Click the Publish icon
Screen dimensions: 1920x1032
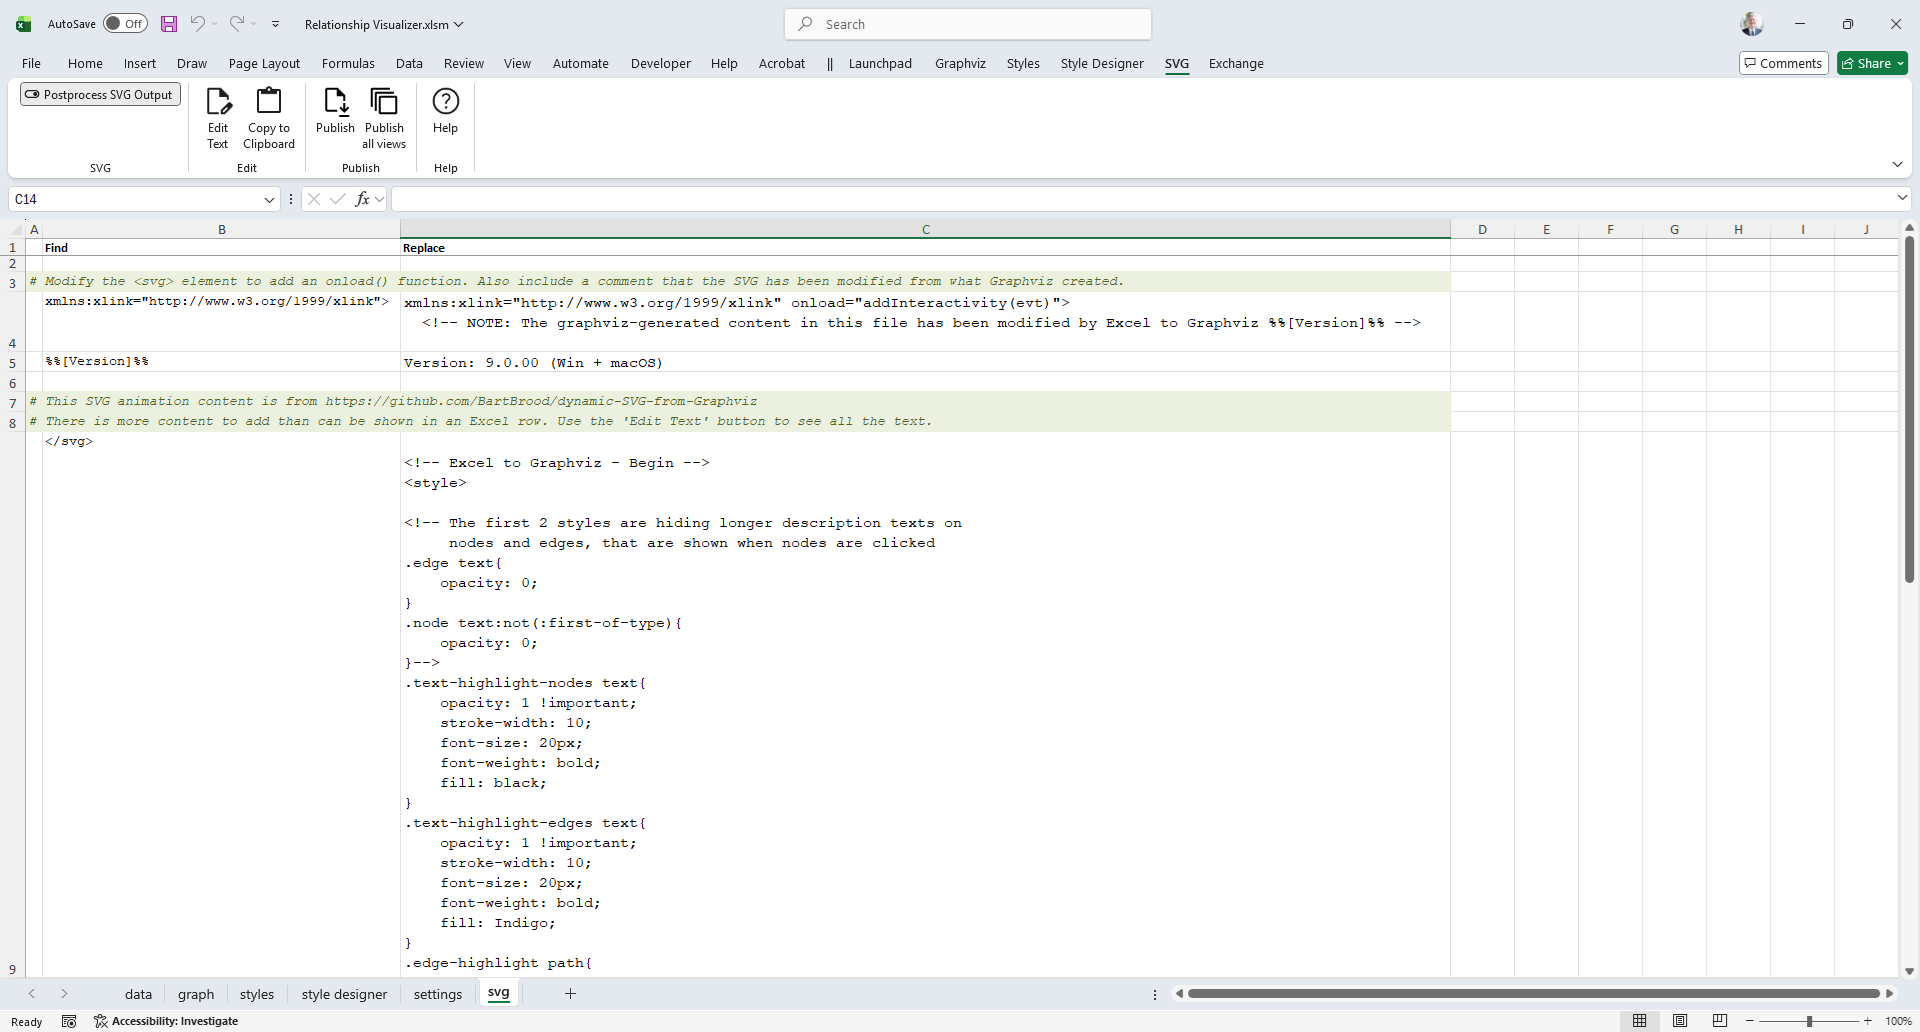click(335, 102)
